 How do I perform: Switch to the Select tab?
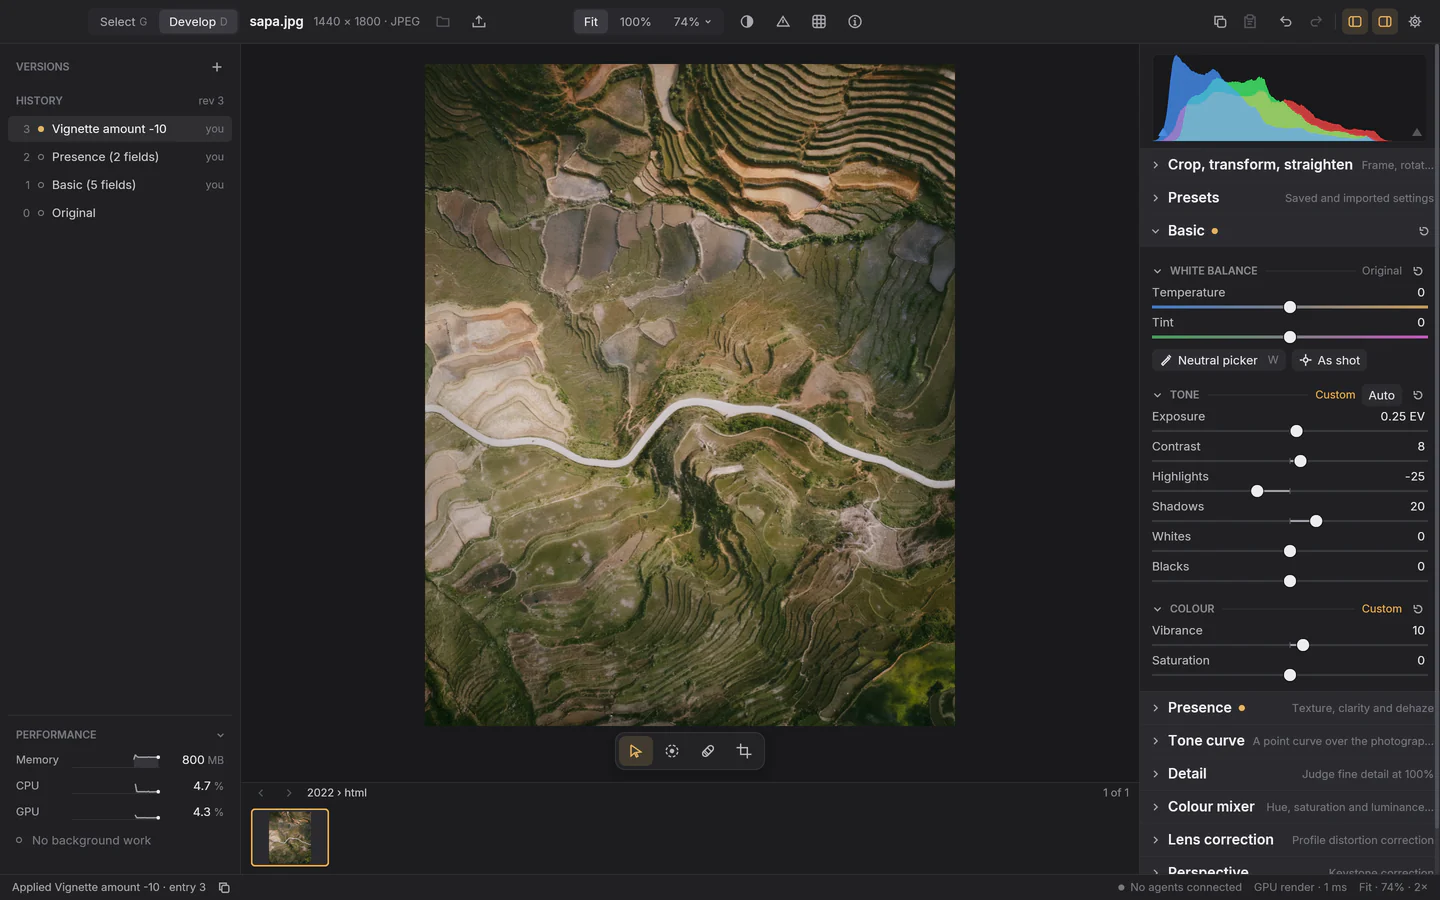123,21
